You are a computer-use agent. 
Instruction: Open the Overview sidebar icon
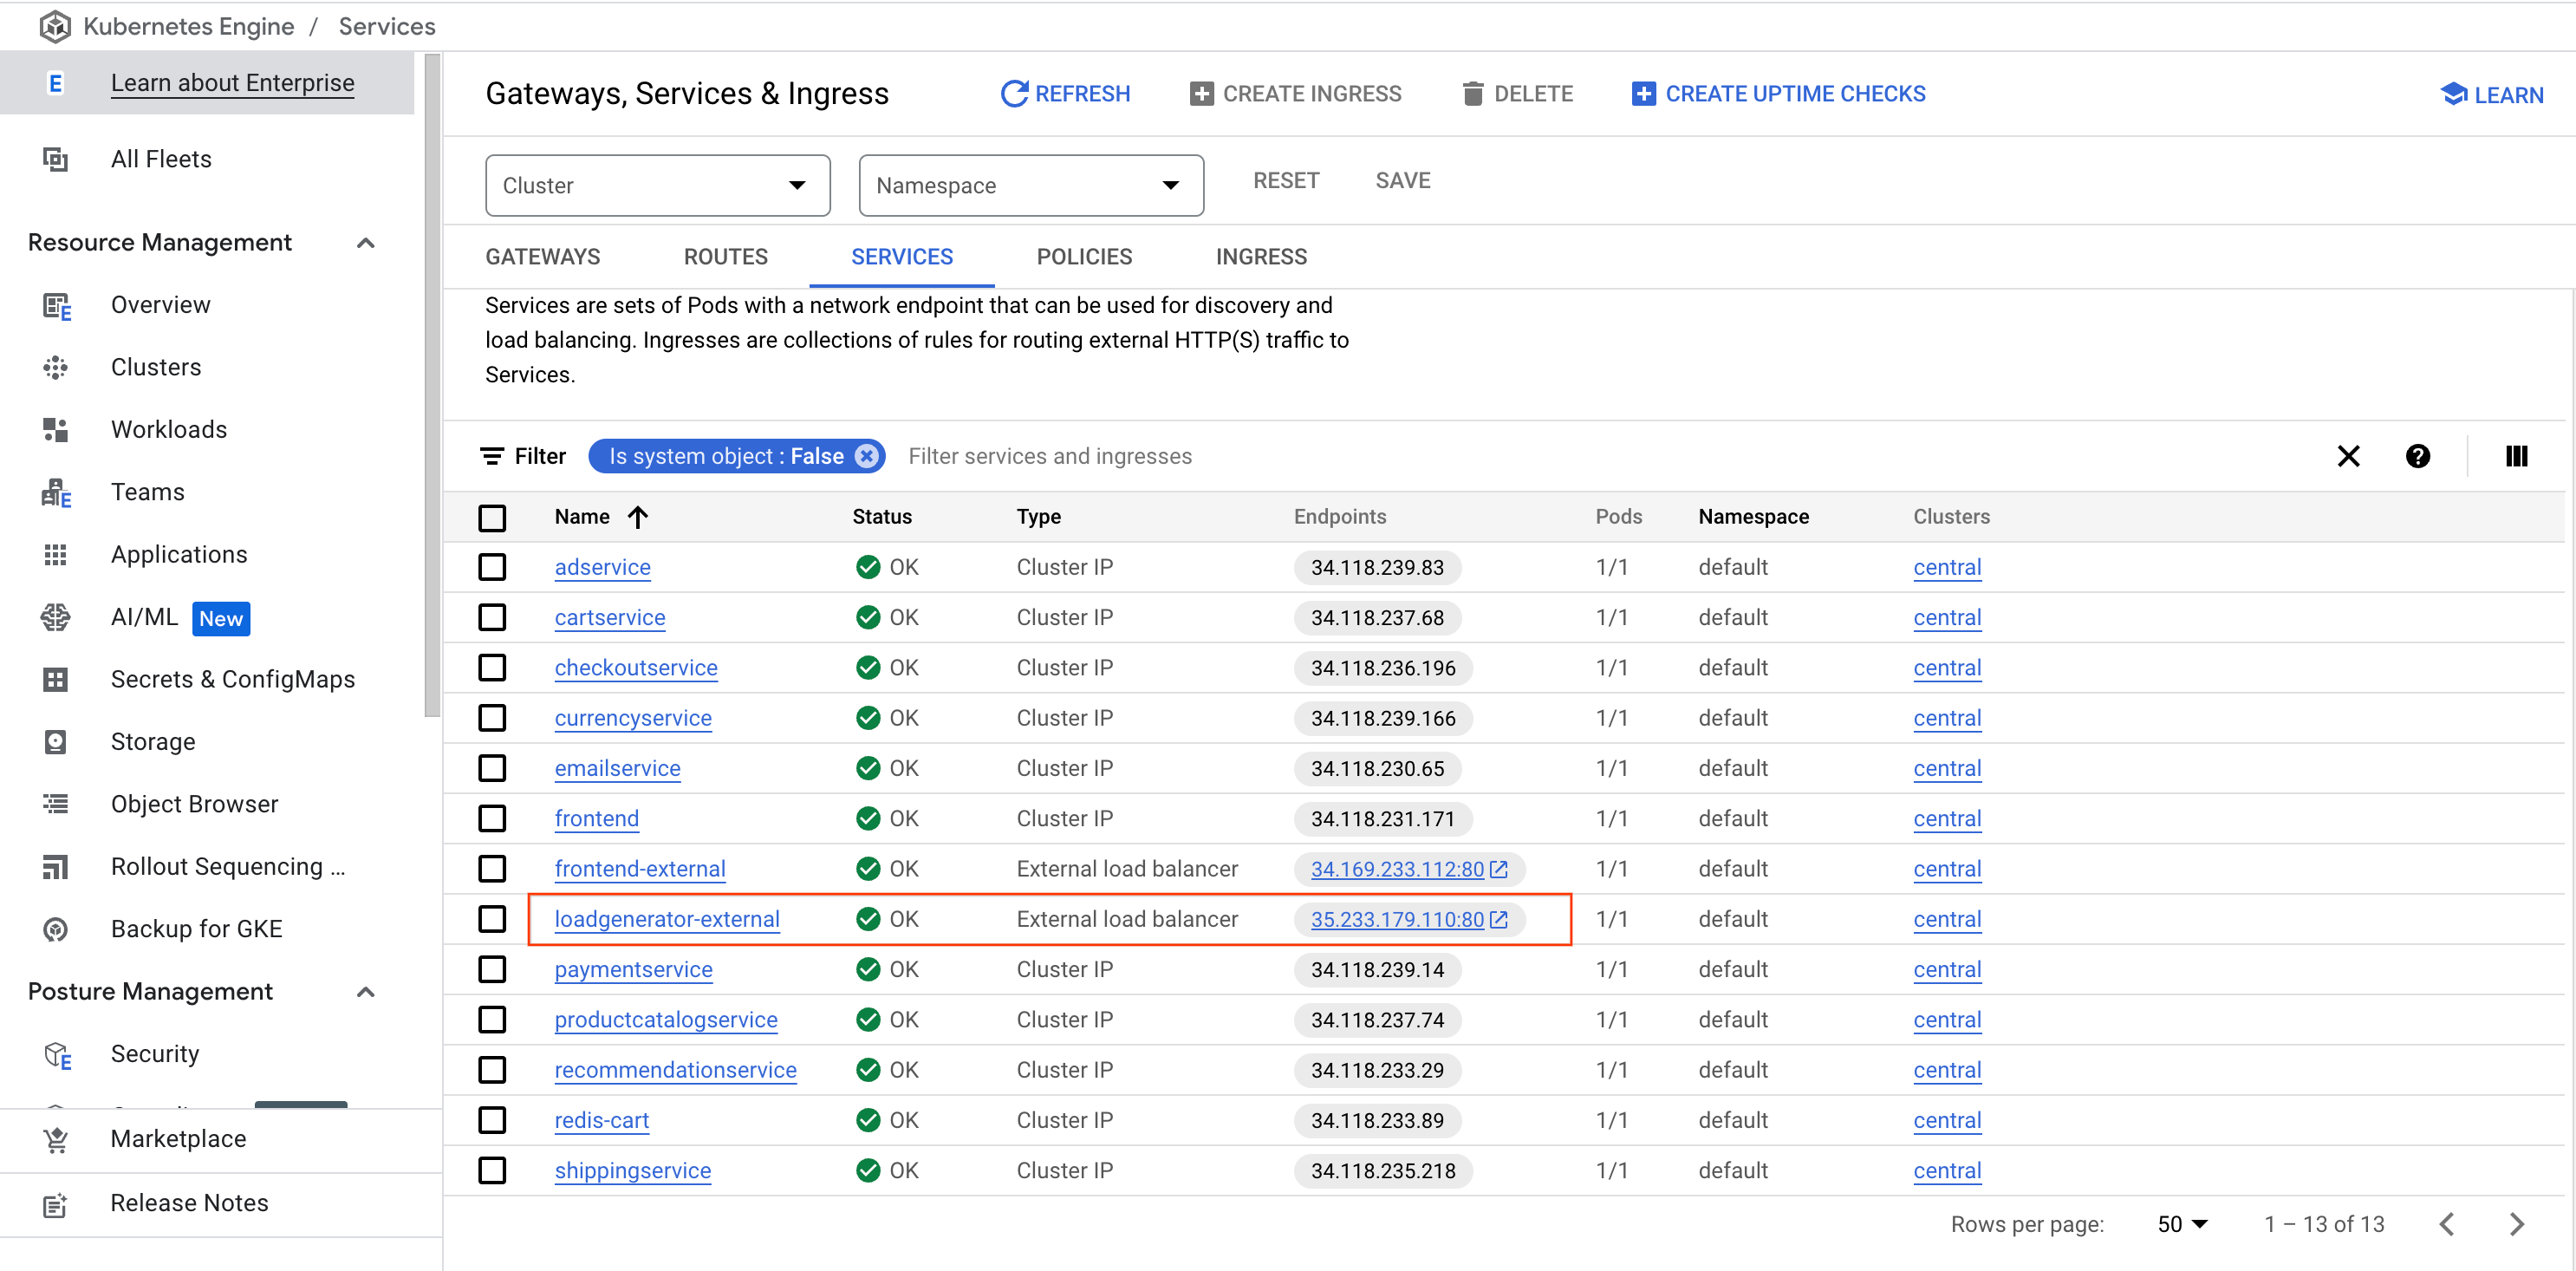point(56,305)
